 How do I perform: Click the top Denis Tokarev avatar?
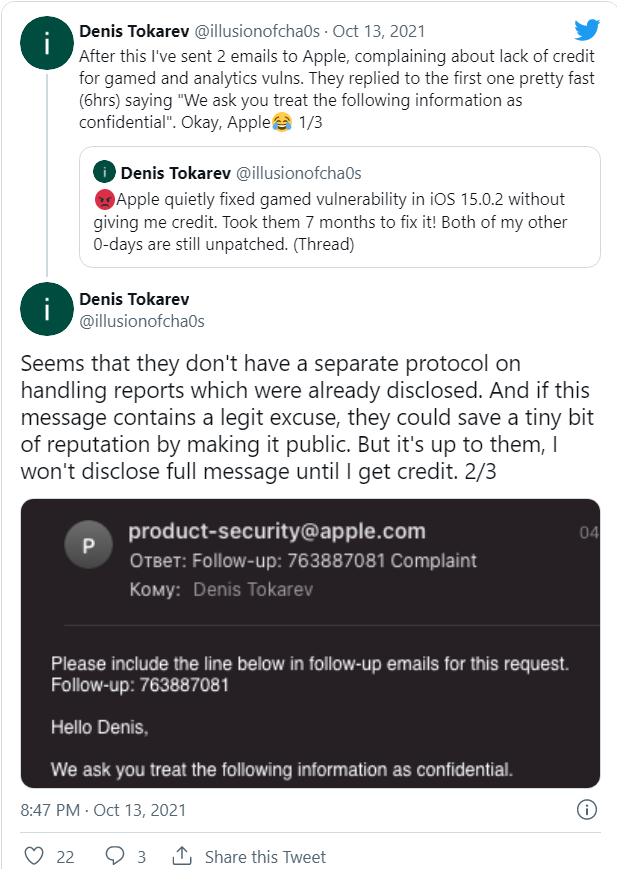click(x=46, y=44)
